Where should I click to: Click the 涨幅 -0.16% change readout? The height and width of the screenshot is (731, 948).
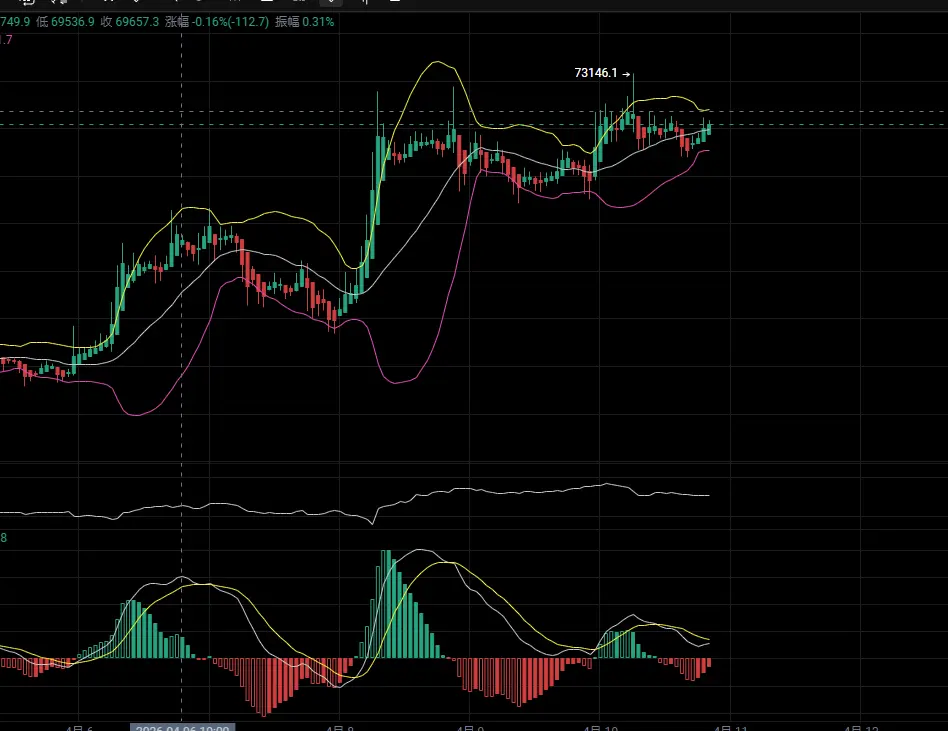(226, 21)
